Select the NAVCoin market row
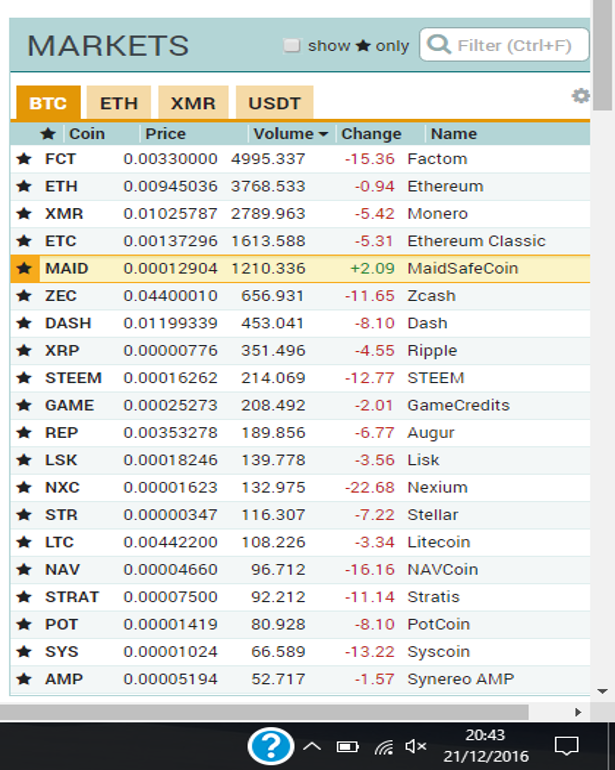The image size is (615, 770). [x=300, y=570]
